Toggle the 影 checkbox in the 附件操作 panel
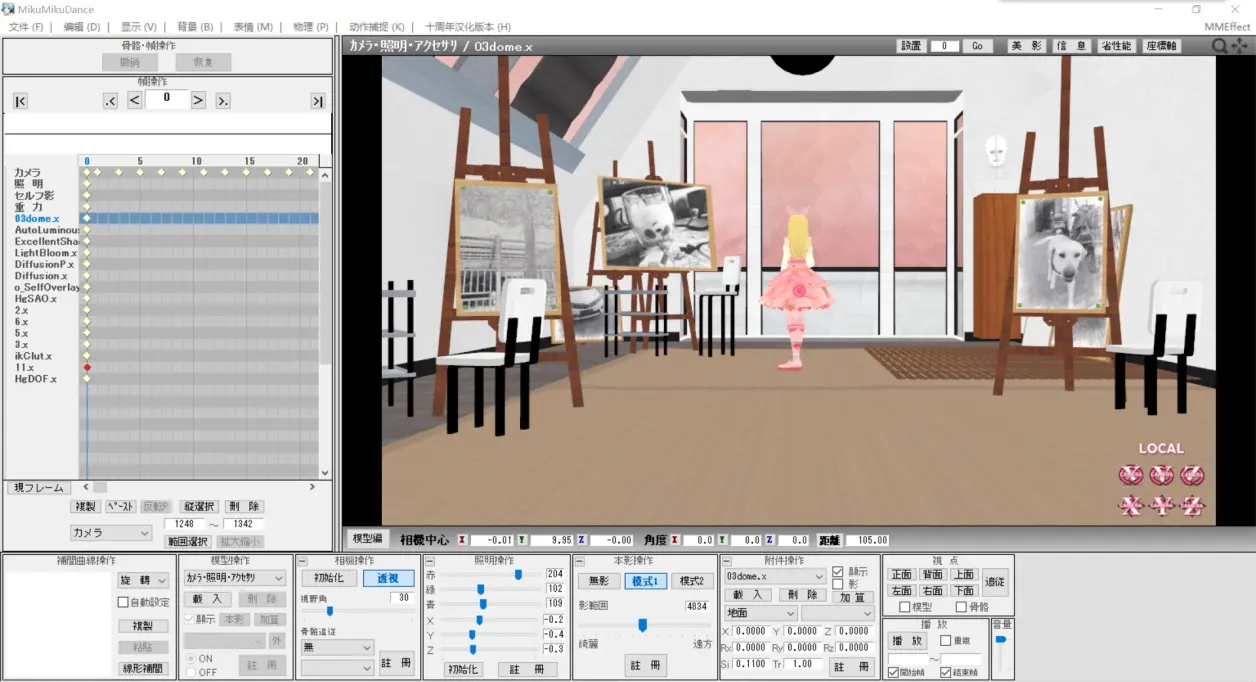The height and width of the screenshot is (682, 1256). [x=838, y=584]
